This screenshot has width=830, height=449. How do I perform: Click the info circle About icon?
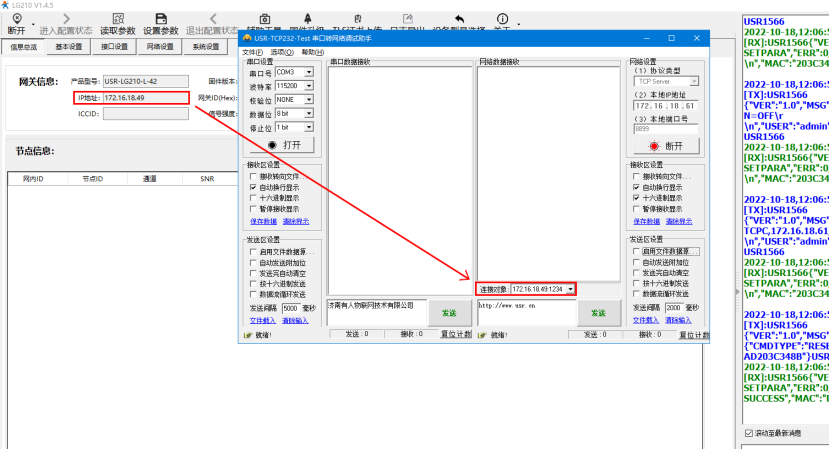502,19
